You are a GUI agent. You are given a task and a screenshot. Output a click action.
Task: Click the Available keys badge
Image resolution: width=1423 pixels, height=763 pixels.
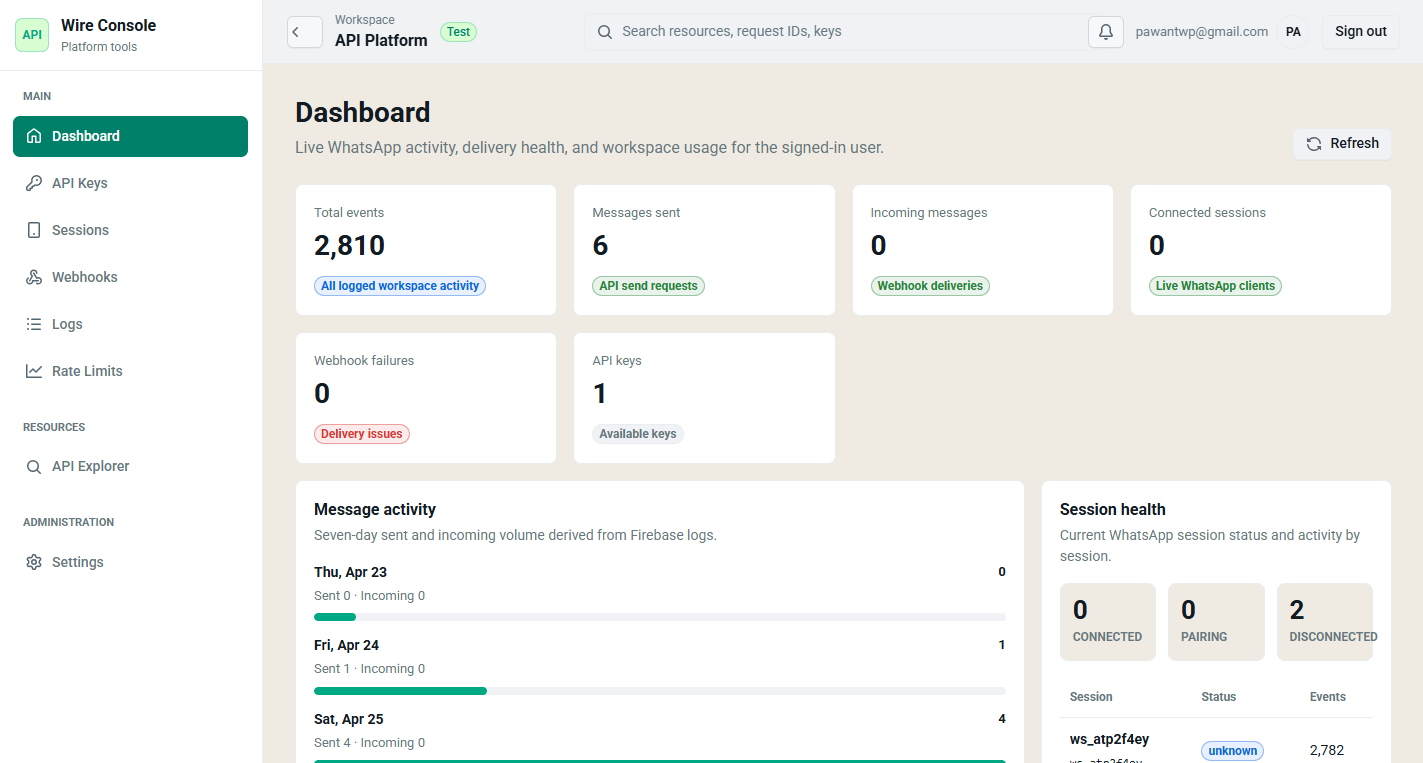[x=638, y=434]
